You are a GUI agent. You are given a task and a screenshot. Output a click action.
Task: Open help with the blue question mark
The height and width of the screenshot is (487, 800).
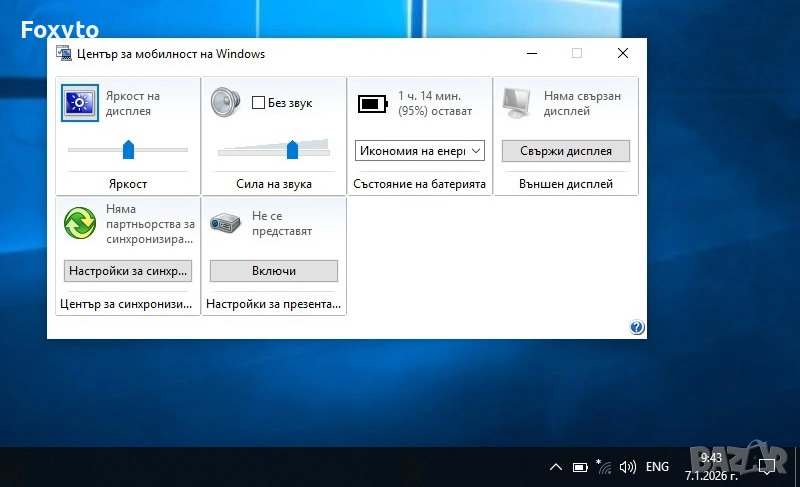click(x=637, y=327)
